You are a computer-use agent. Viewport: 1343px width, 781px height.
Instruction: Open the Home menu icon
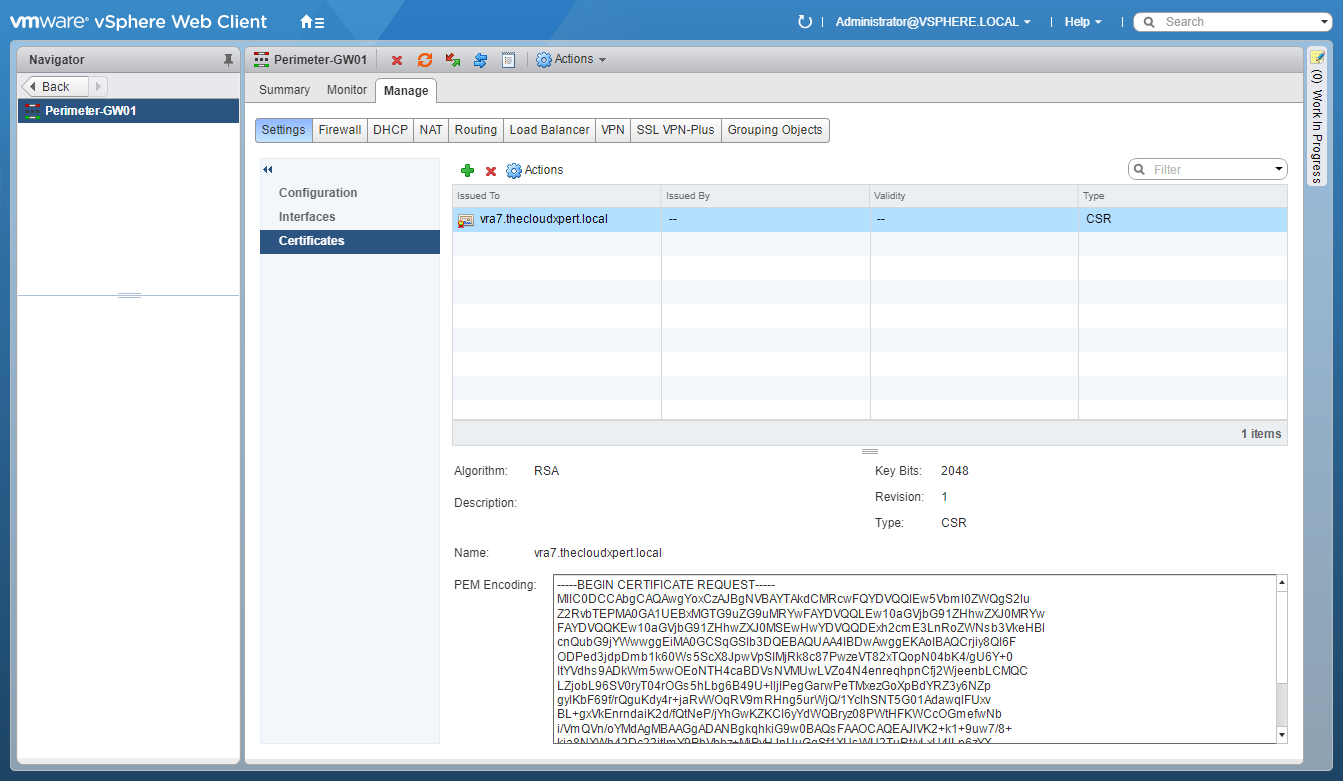pos(312,22)
